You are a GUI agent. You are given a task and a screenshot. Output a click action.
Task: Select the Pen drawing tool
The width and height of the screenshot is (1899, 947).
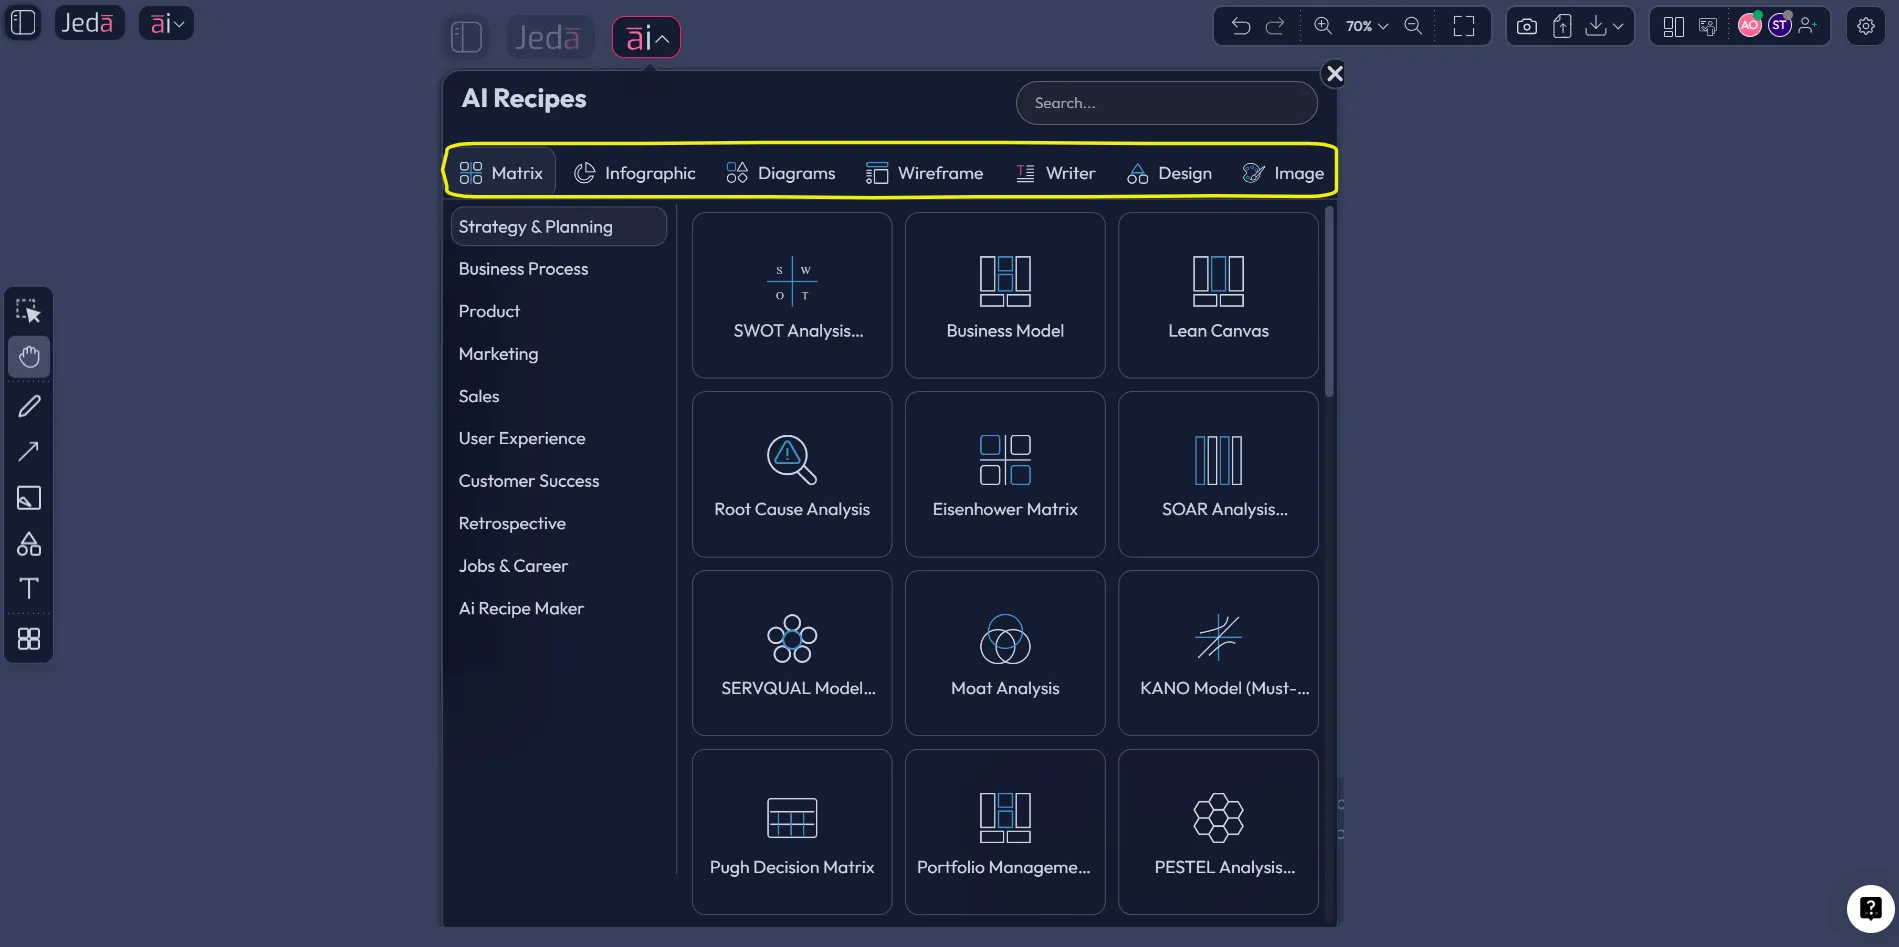click(29, 406)
